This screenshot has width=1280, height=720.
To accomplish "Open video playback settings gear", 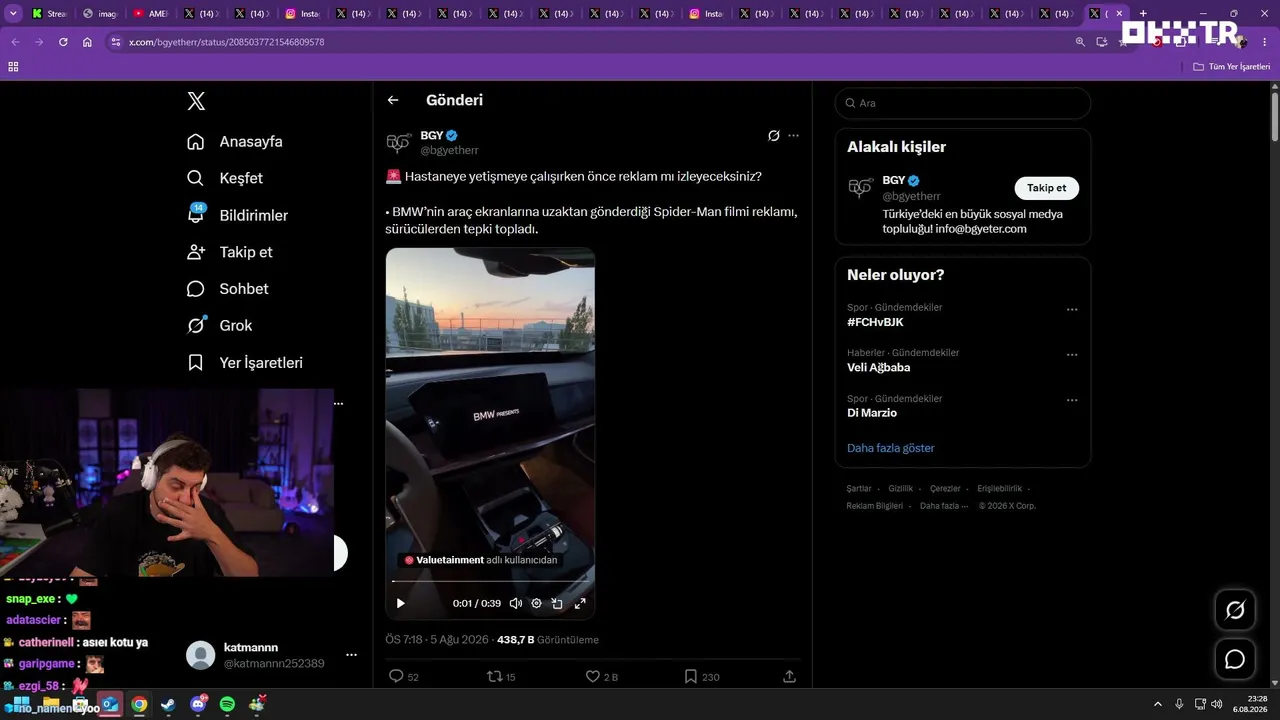I will point(537,603).
